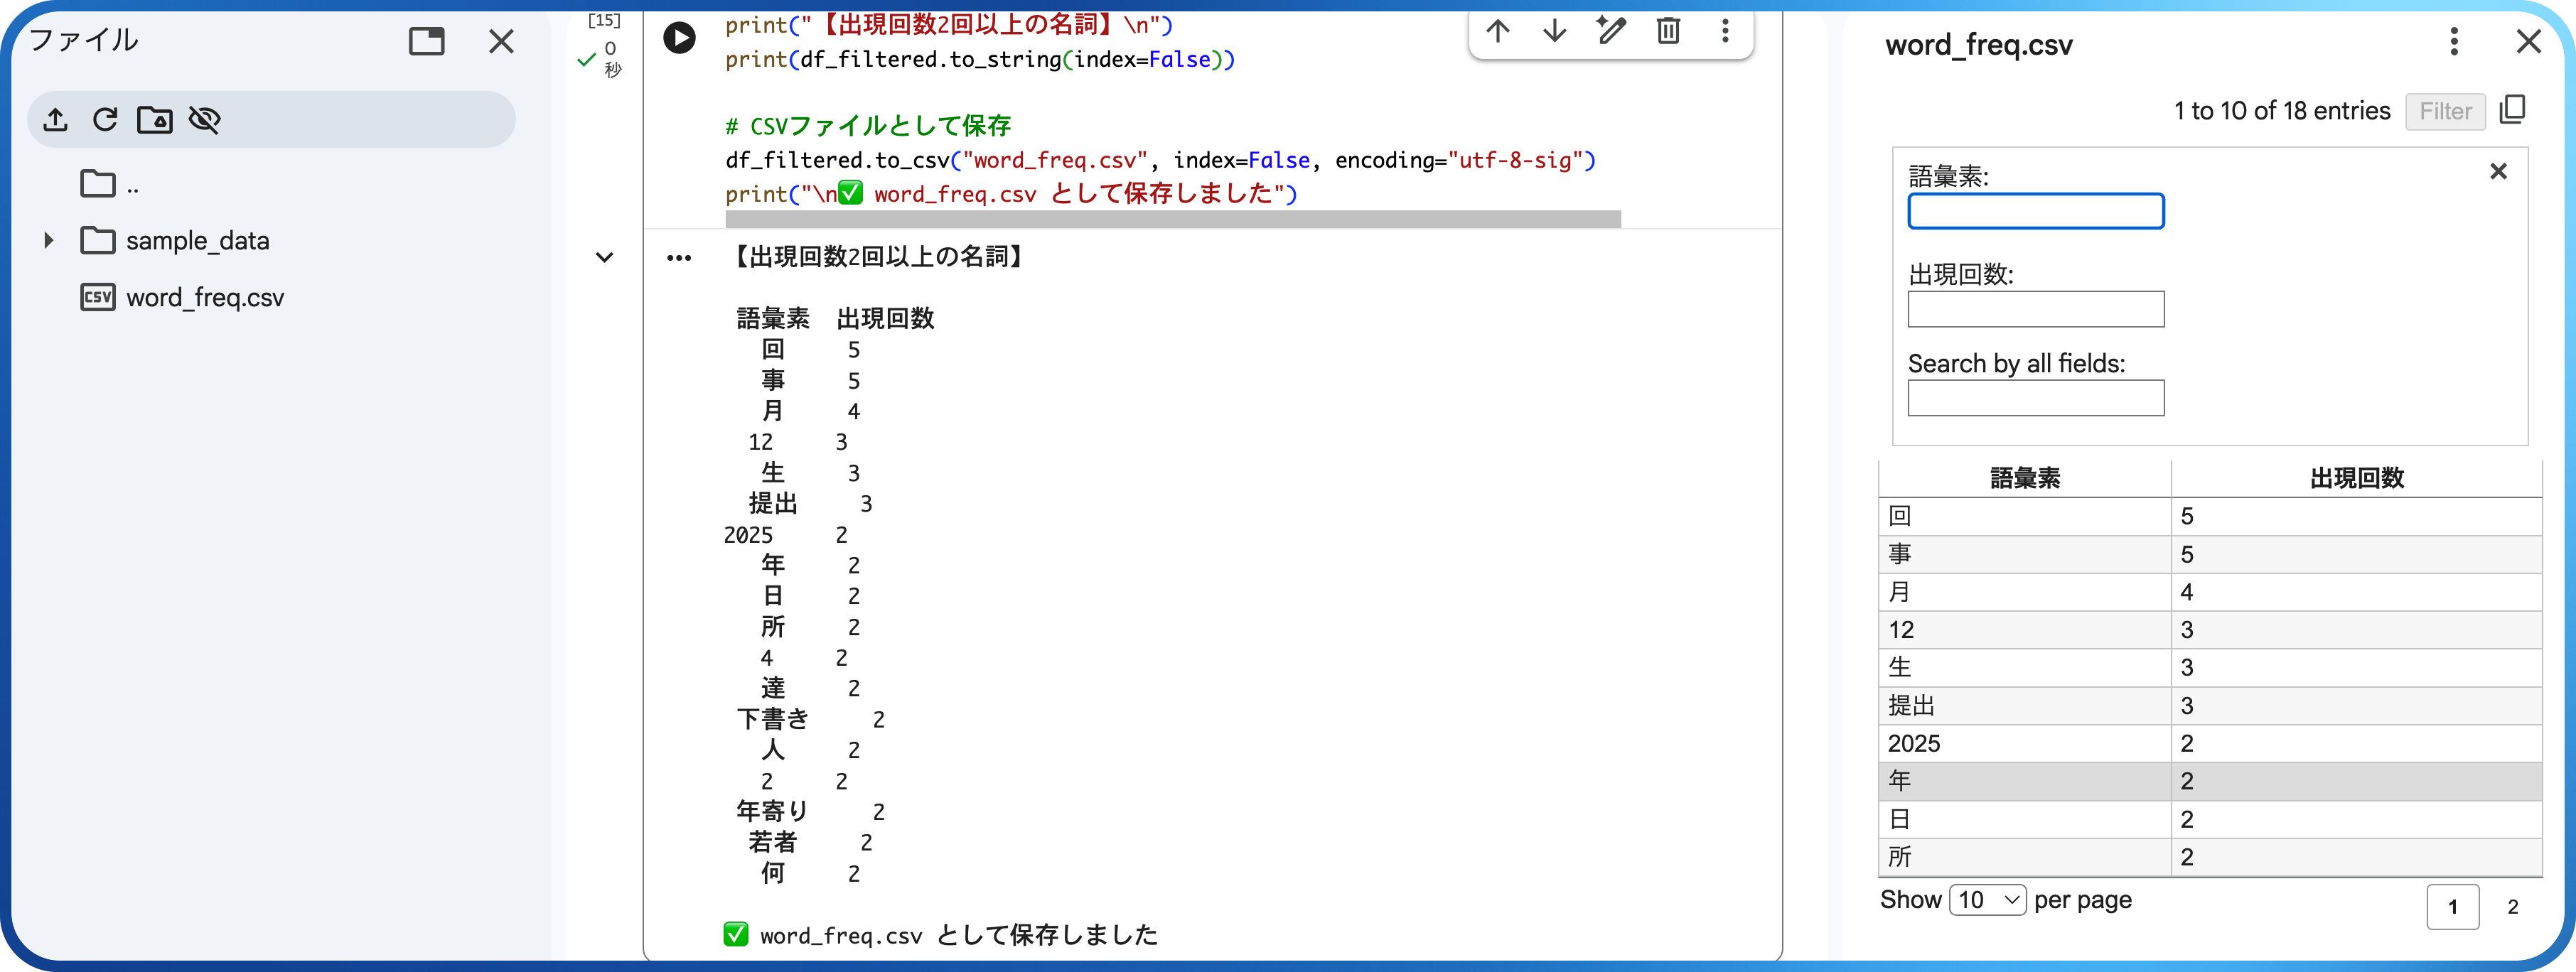Click the Filter button

[x=2445, y=111]
